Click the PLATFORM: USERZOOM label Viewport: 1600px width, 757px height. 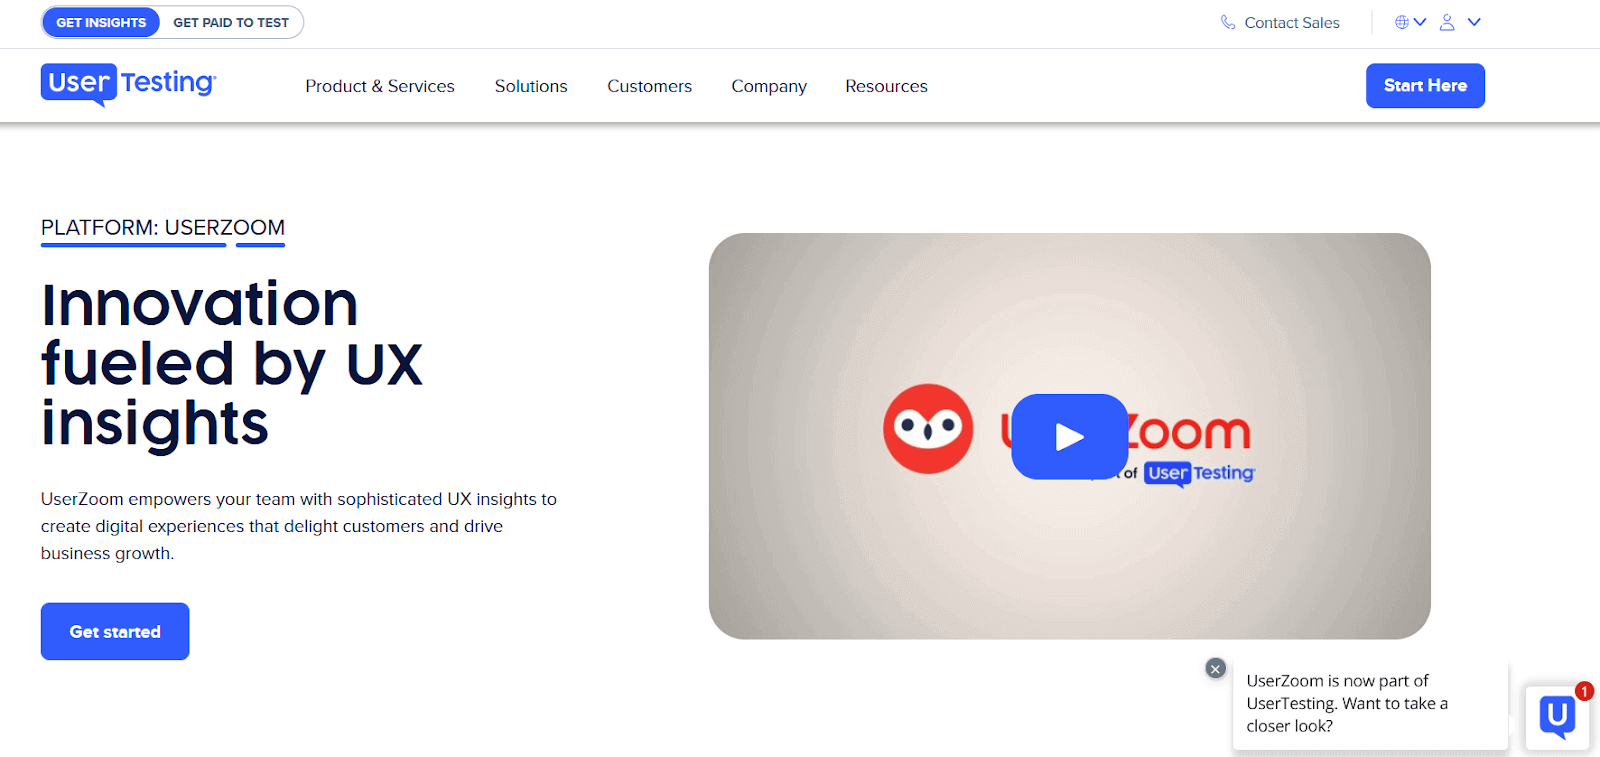pyautogui.click(x=163, y=227)
